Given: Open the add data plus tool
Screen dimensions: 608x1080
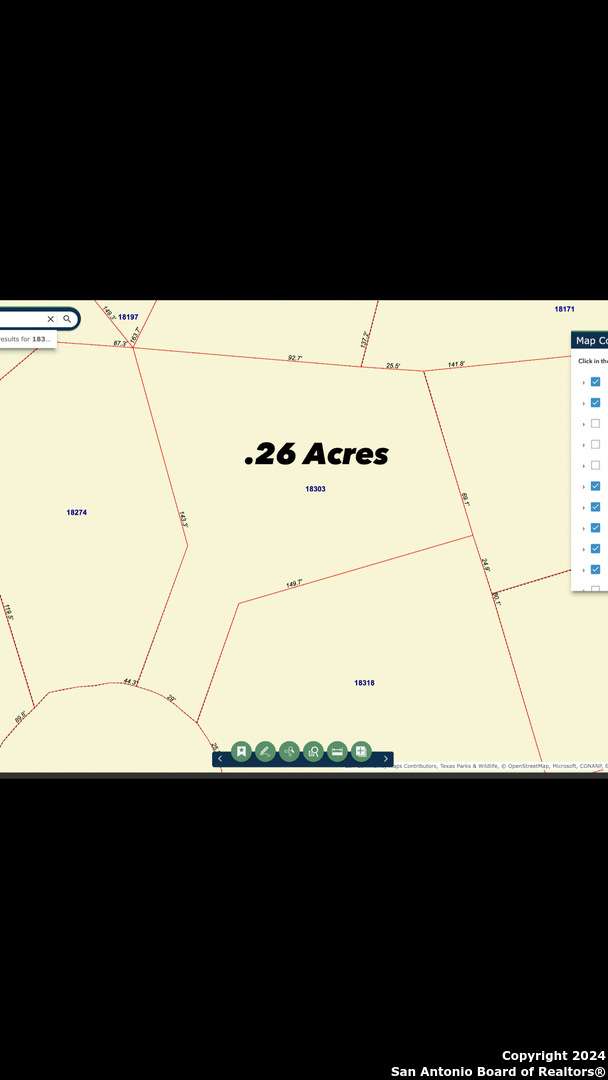Looking at the screenshot, I should coord(361,752).
